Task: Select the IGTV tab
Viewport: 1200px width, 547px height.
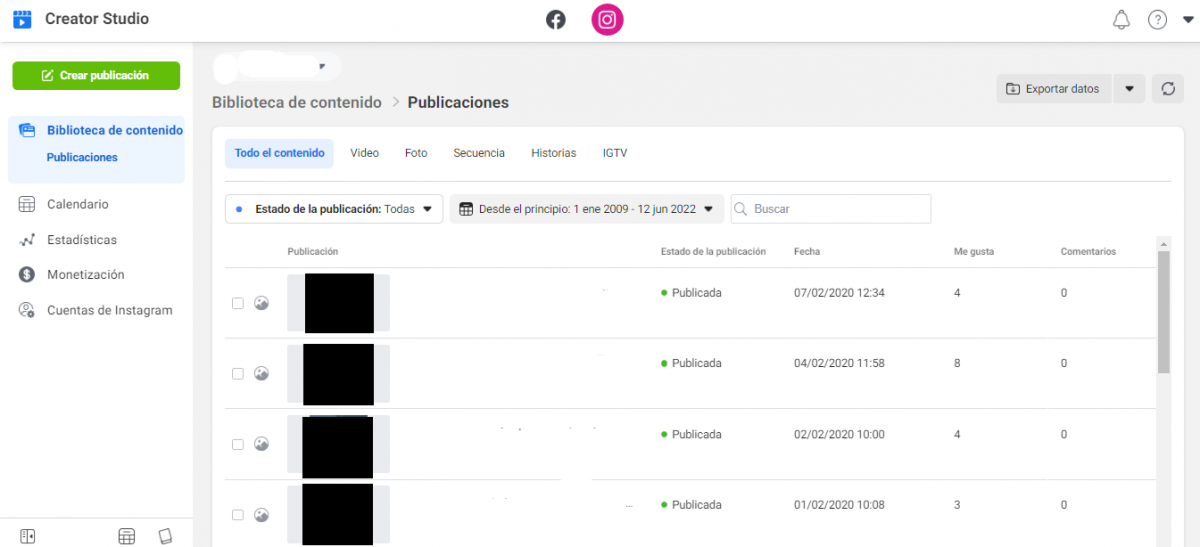Action: (x=615, y=153)
